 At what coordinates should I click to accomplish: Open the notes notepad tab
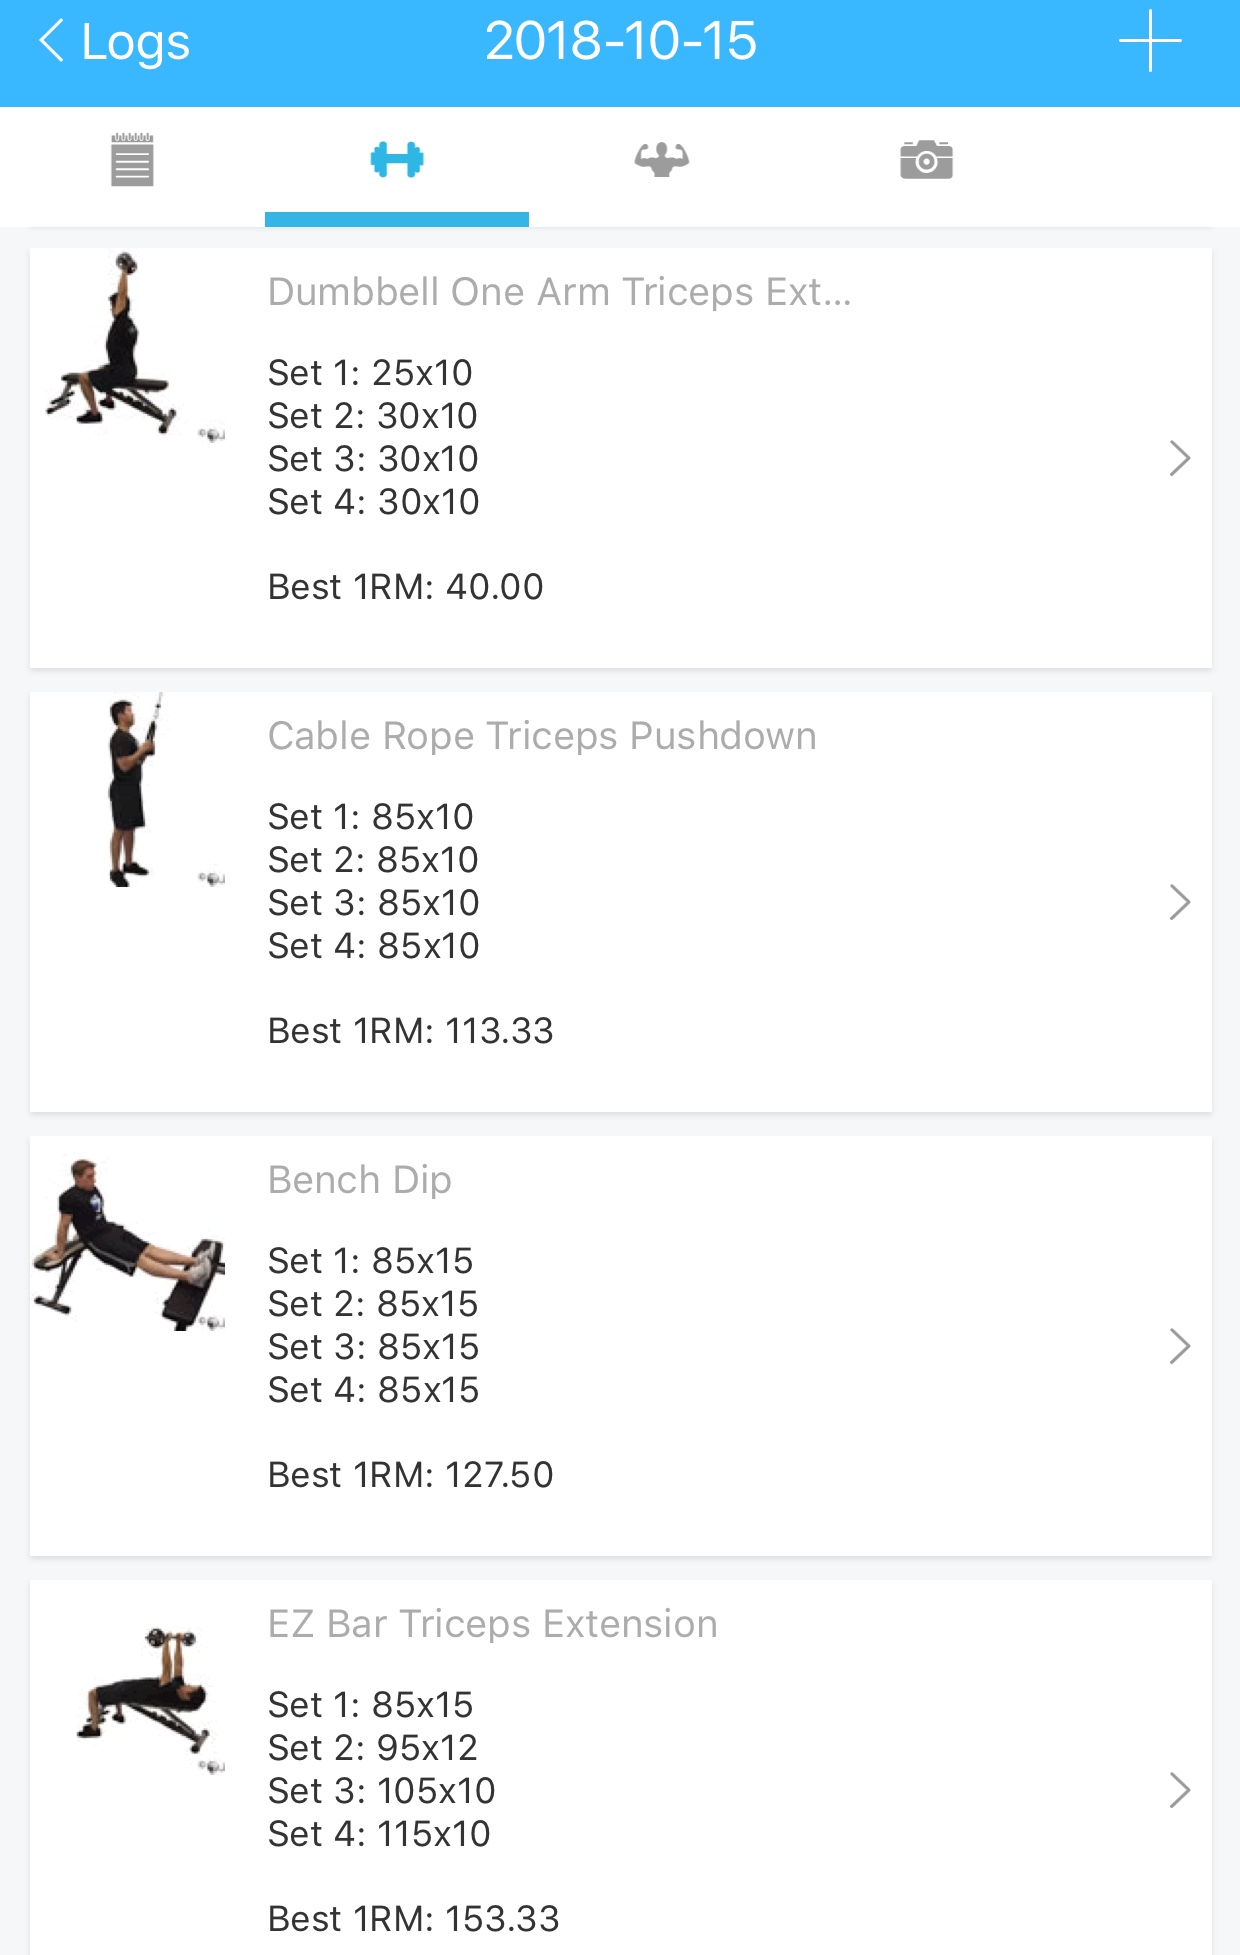(132, 160)
